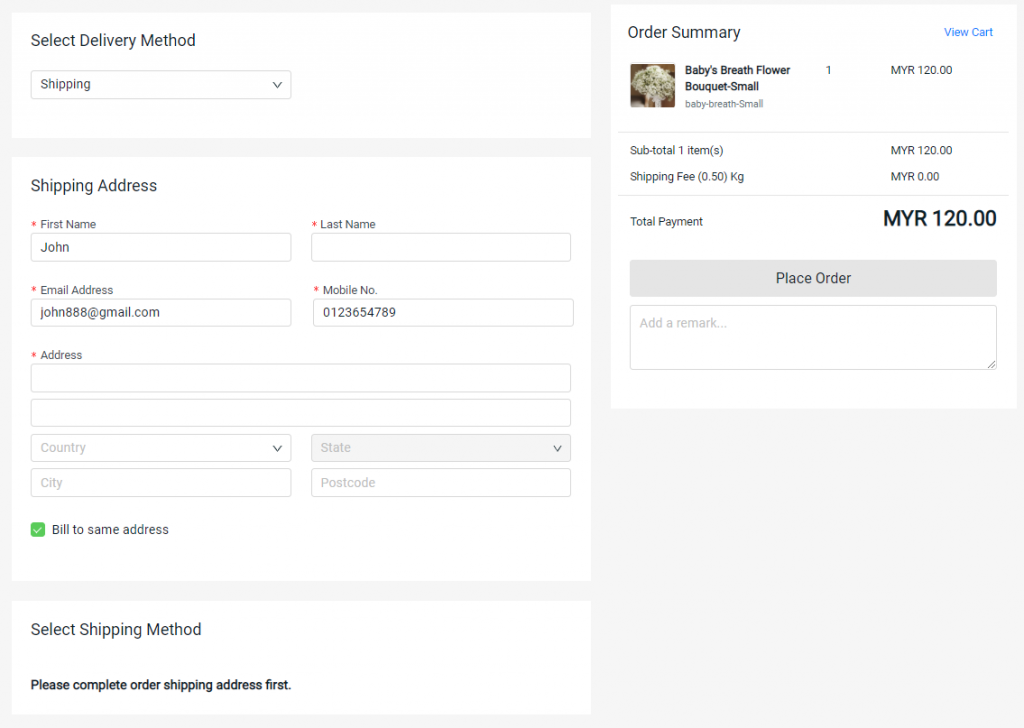
Task: Click the Postcode input field
Action: tap(441, 483)
